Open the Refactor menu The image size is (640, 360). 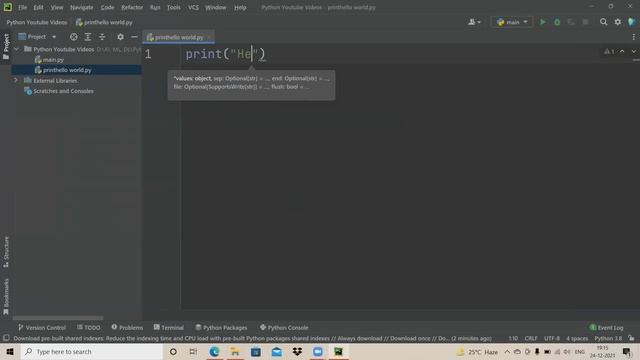[x=132, y=7]
